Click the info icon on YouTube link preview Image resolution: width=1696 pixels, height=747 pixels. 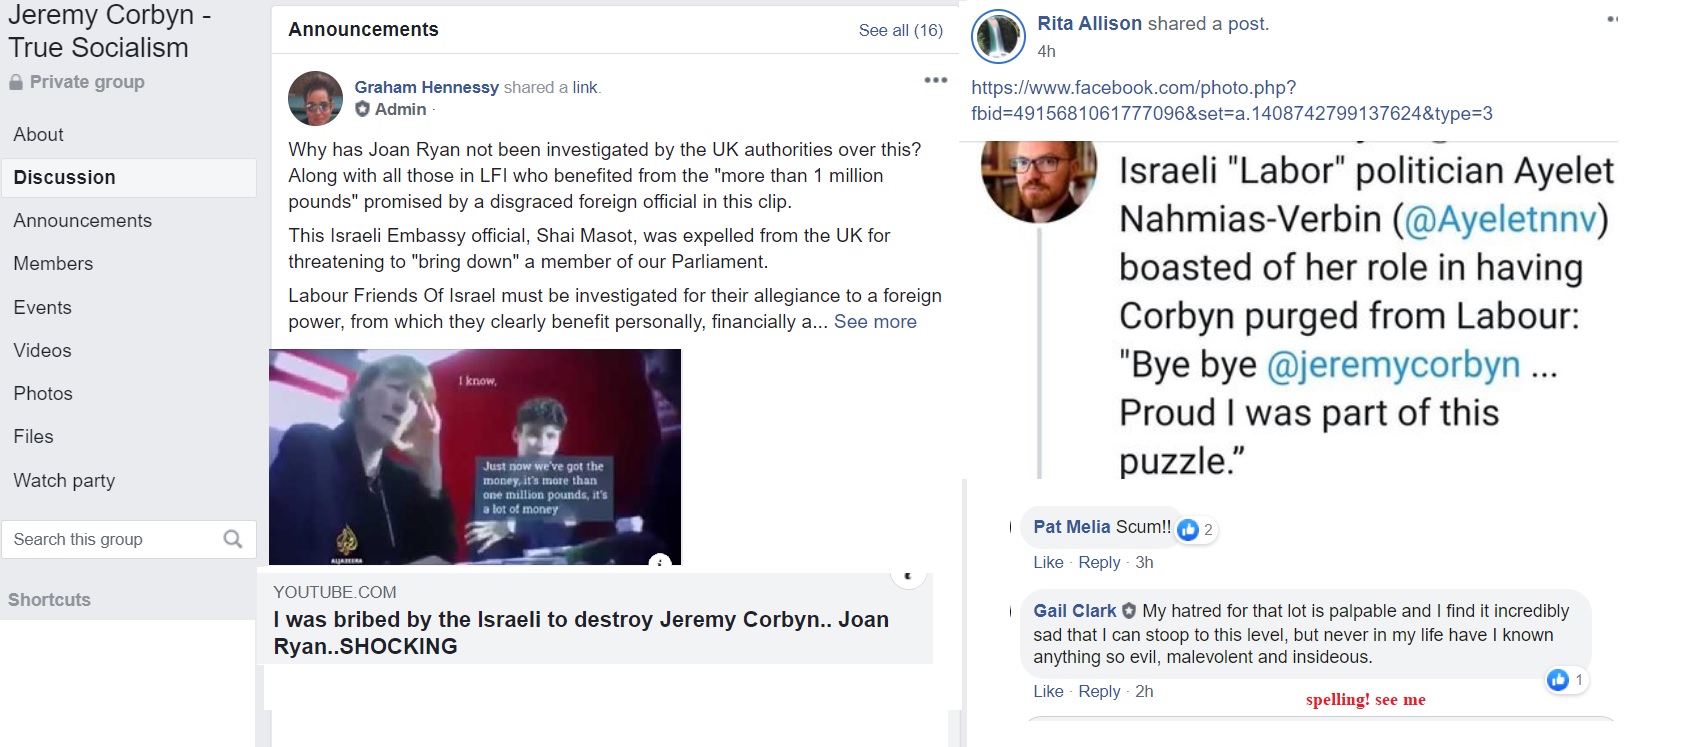(660, 561)
